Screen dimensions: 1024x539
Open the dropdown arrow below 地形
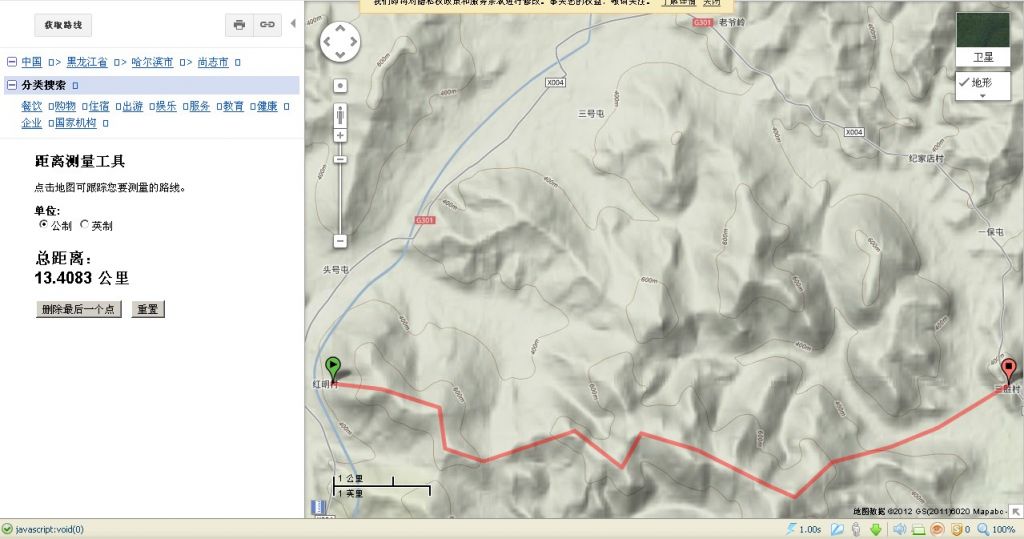pyautogui.click(x=983, y=96)
